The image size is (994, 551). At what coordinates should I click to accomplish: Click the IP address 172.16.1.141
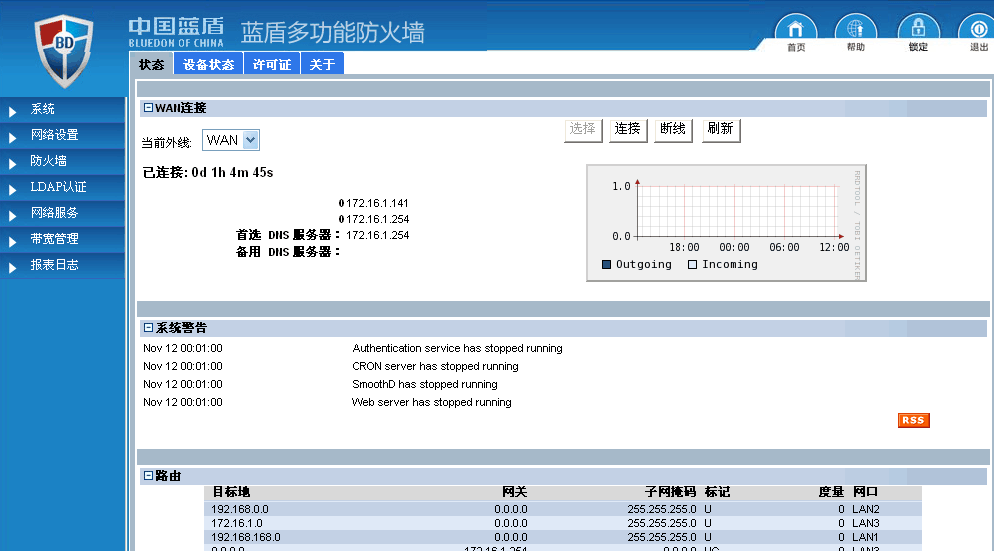pos(377,204)
